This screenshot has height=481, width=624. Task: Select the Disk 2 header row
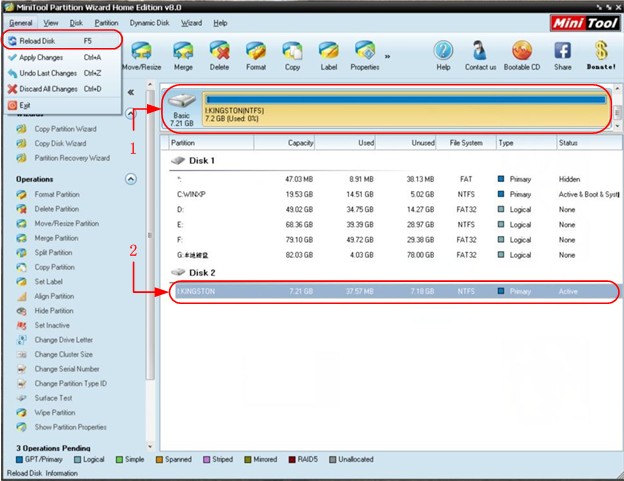tap(395, 273)
